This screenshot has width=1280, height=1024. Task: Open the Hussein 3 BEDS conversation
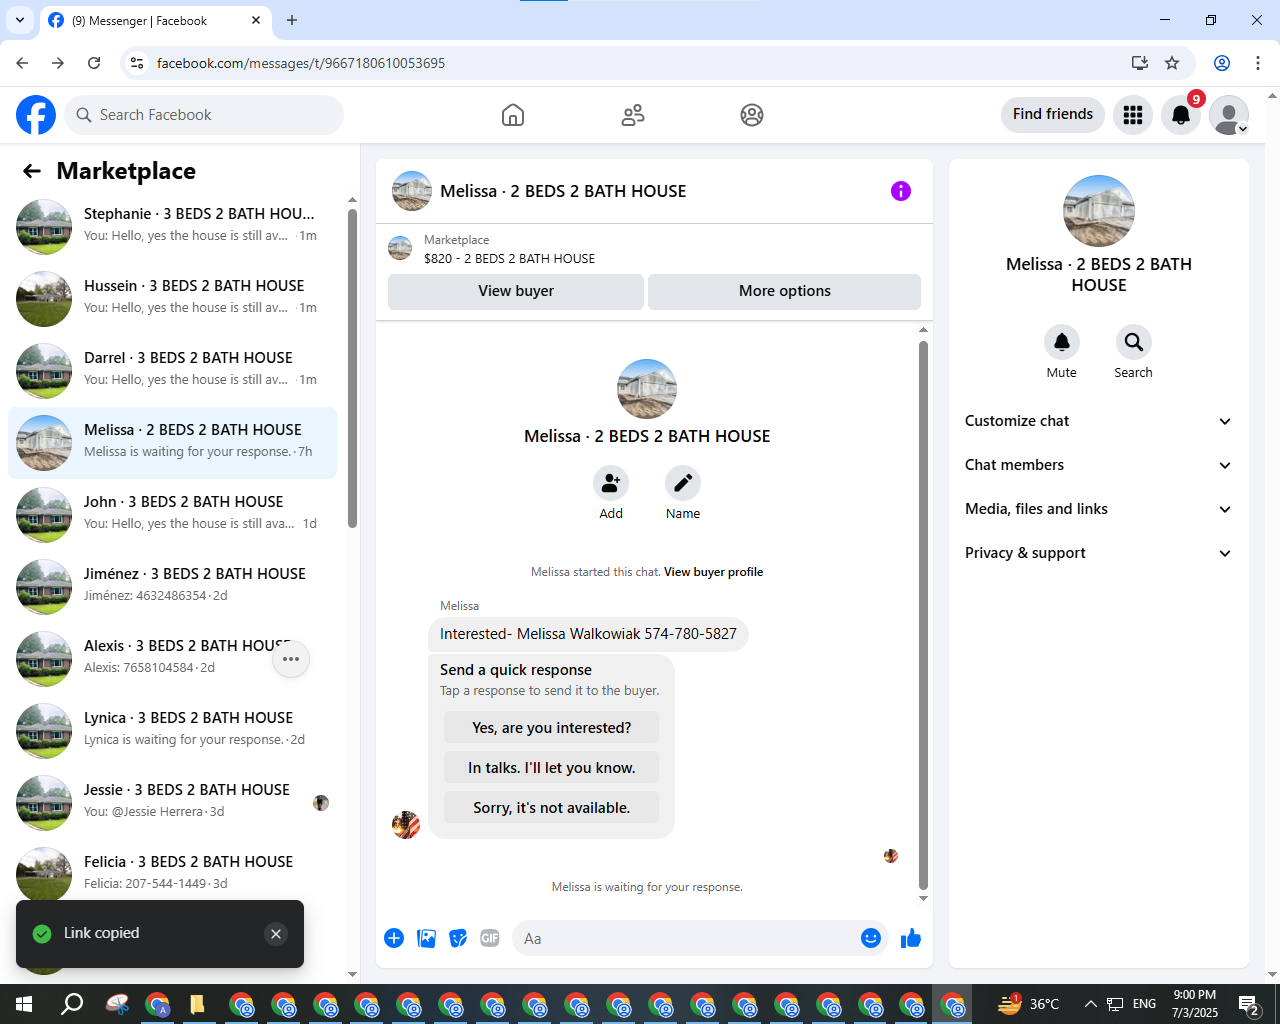point(172,298)
